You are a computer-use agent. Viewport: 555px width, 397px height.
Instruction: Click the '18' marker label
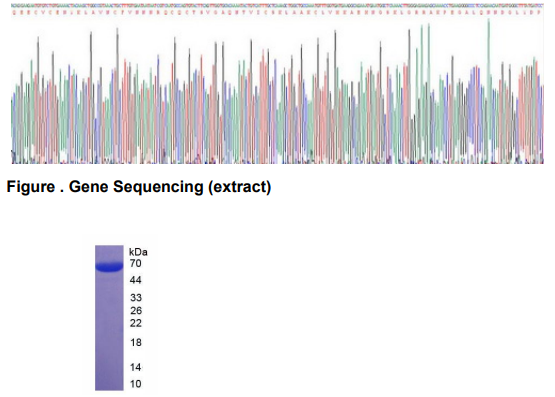(x=136, y=343)
